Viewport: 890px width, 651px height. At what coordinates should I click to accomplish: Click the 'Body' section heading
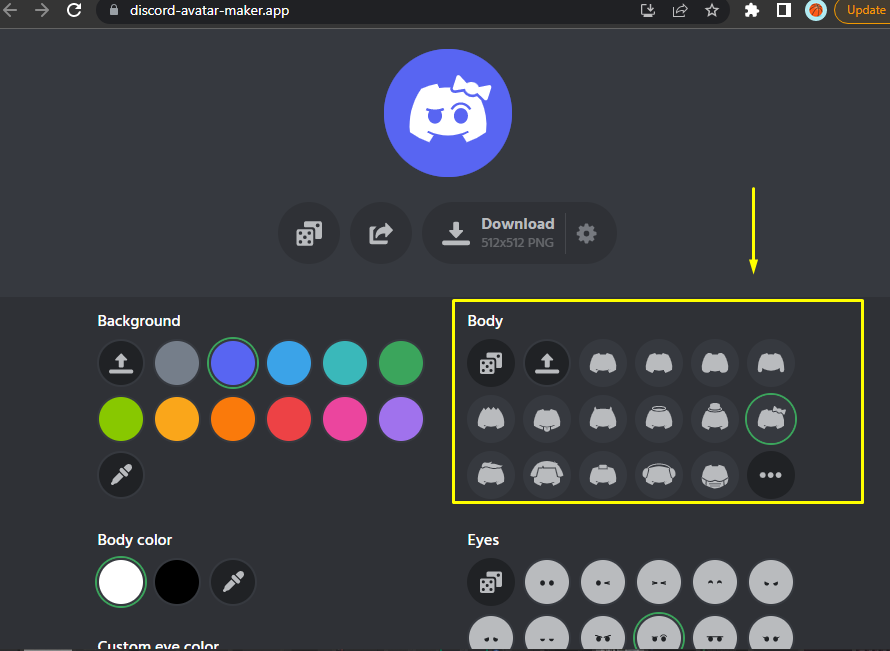coord(485,321)
